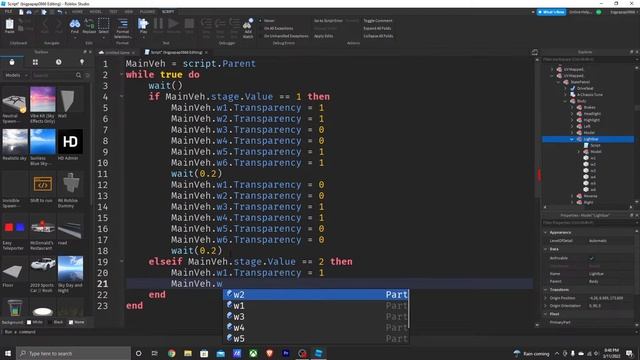Open Toolbox search filter options icon
Image resolution: width=640 pixels, height=360 pixels.
87,76
